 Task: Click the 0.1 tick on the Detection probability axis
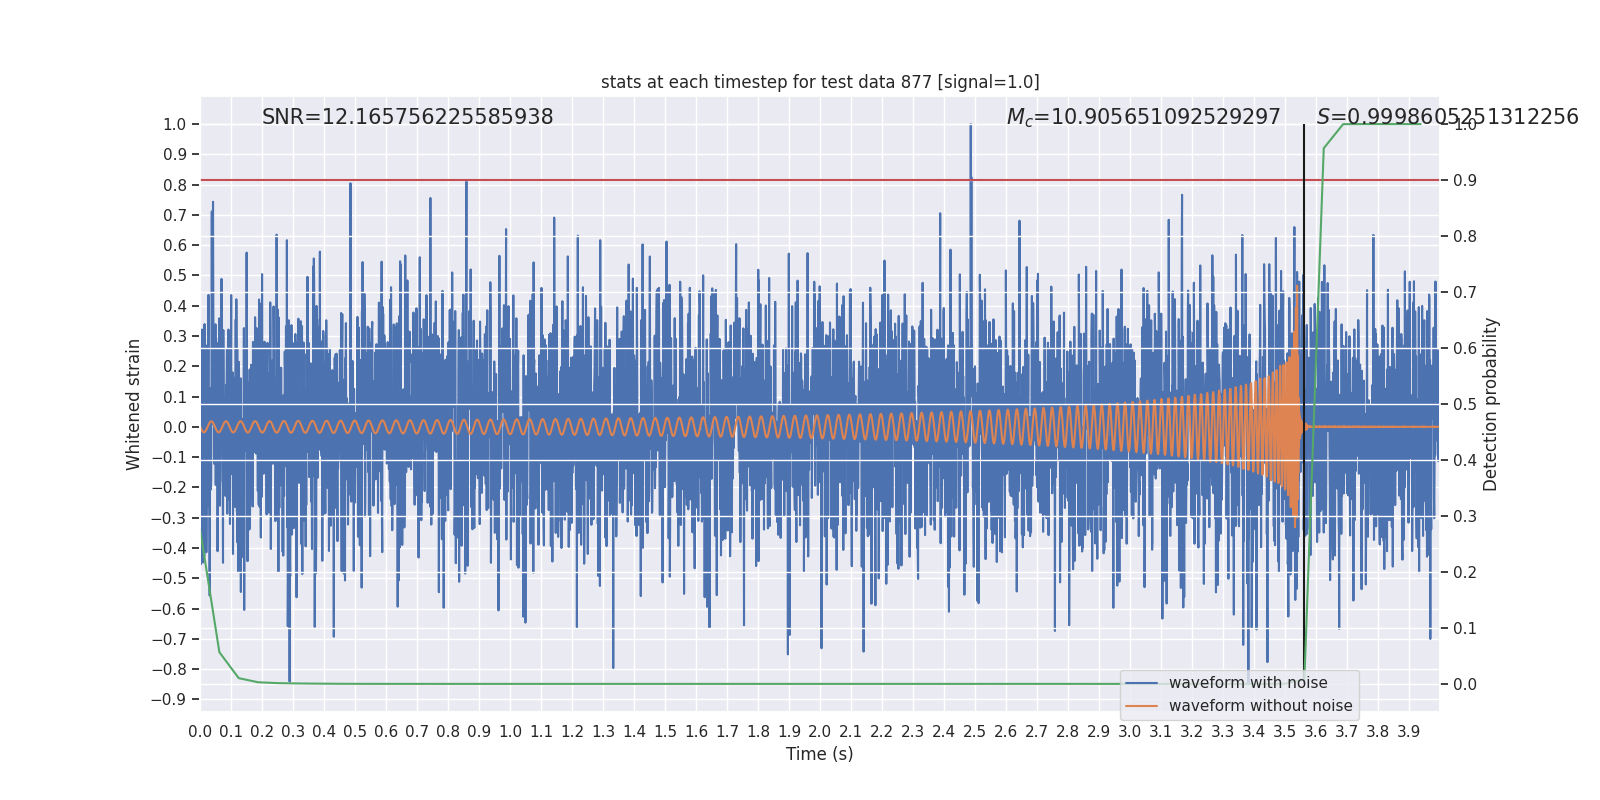pos(1465,629)
